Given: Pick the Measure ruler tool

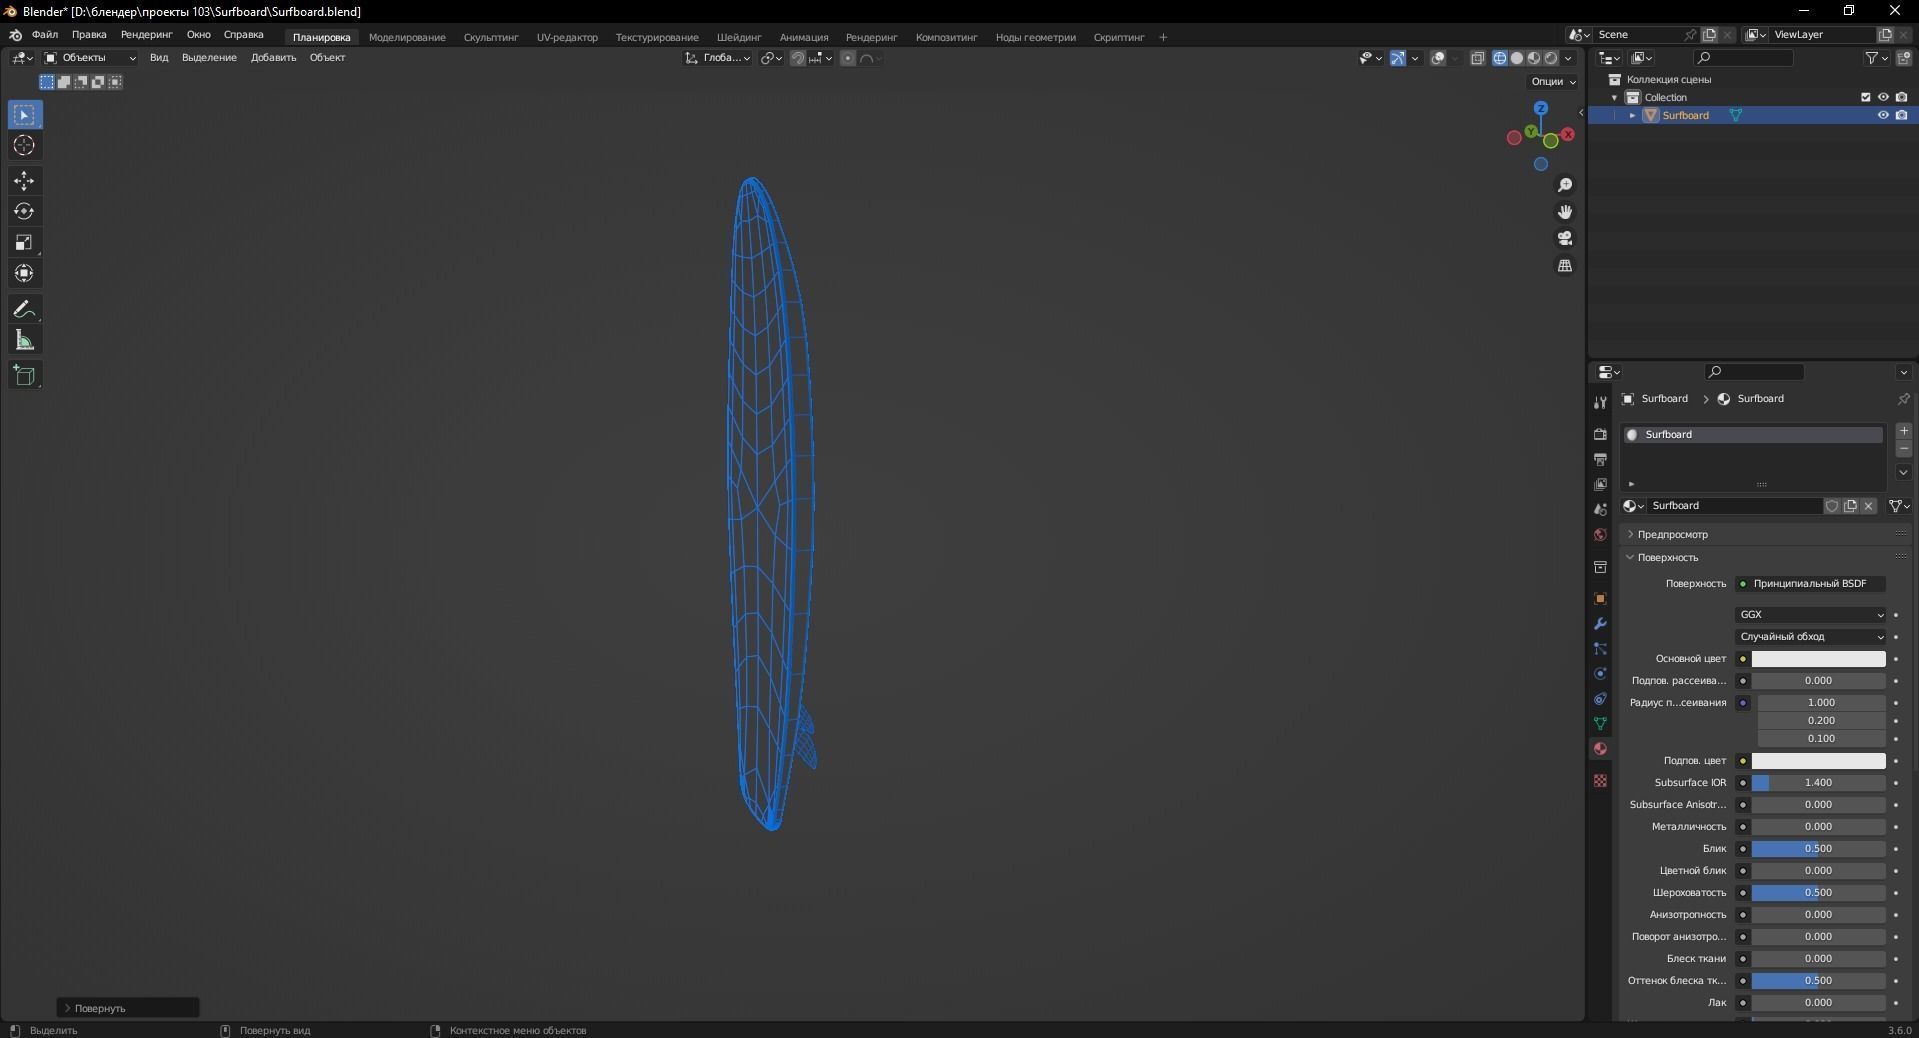Looking at the screenshot, I should click(25, 341).
